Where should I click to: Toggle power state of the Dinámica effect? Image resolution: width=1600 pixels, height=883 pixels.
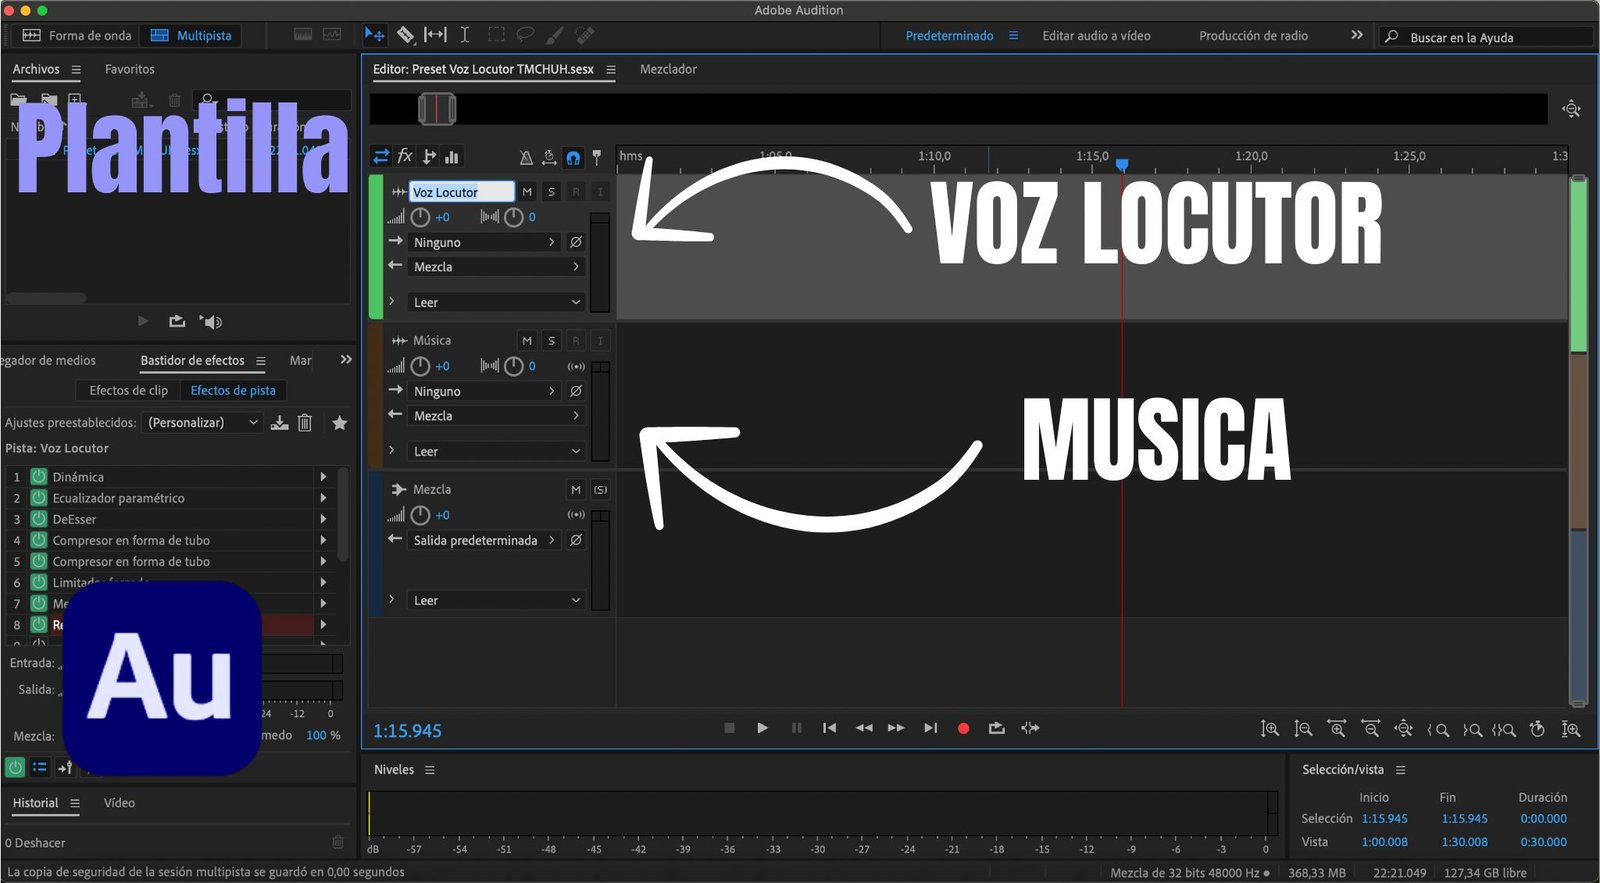tap(39, 477)
